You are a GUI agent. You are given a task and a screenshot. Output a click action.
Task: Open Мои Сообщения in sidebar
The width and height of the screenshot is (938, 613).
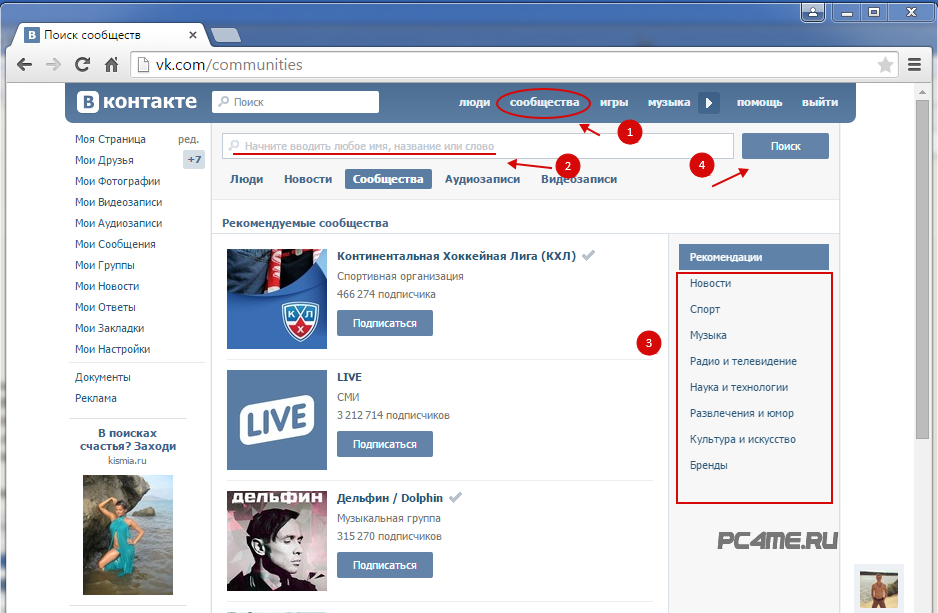pos(115,244)
